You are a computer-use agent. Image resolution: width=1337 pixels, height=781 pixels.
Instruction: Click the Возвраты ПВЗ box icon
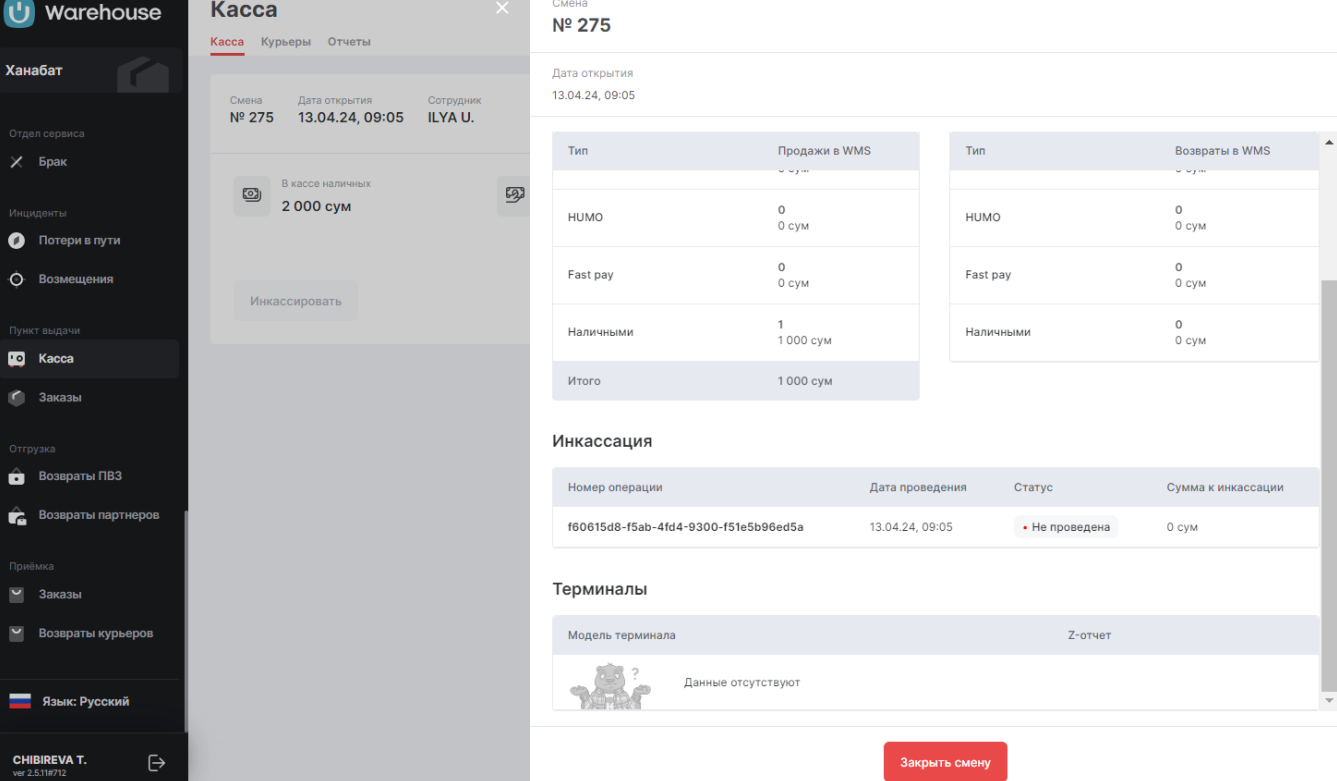(16, 477)
